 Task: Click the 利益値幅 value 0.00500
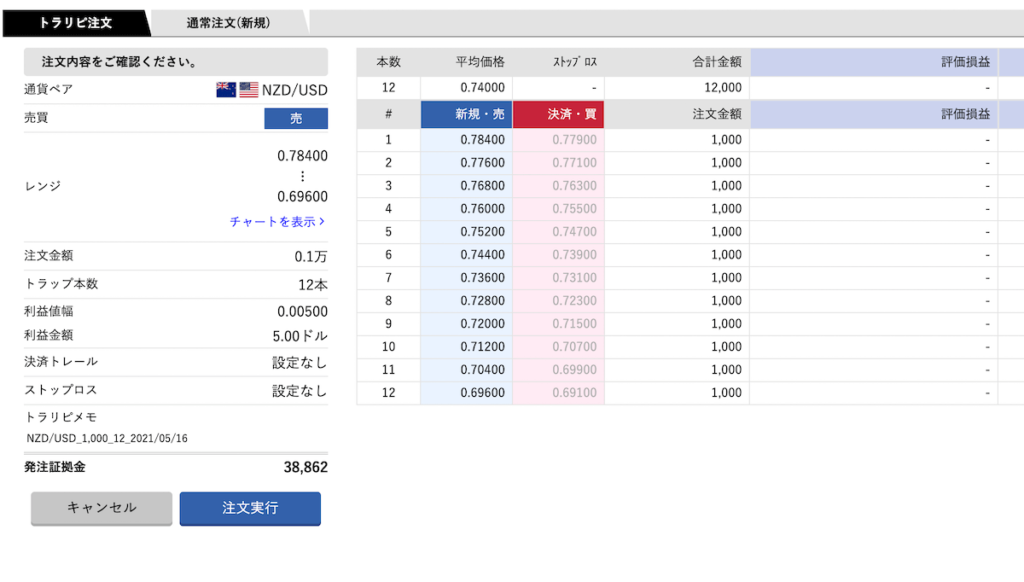302,312
